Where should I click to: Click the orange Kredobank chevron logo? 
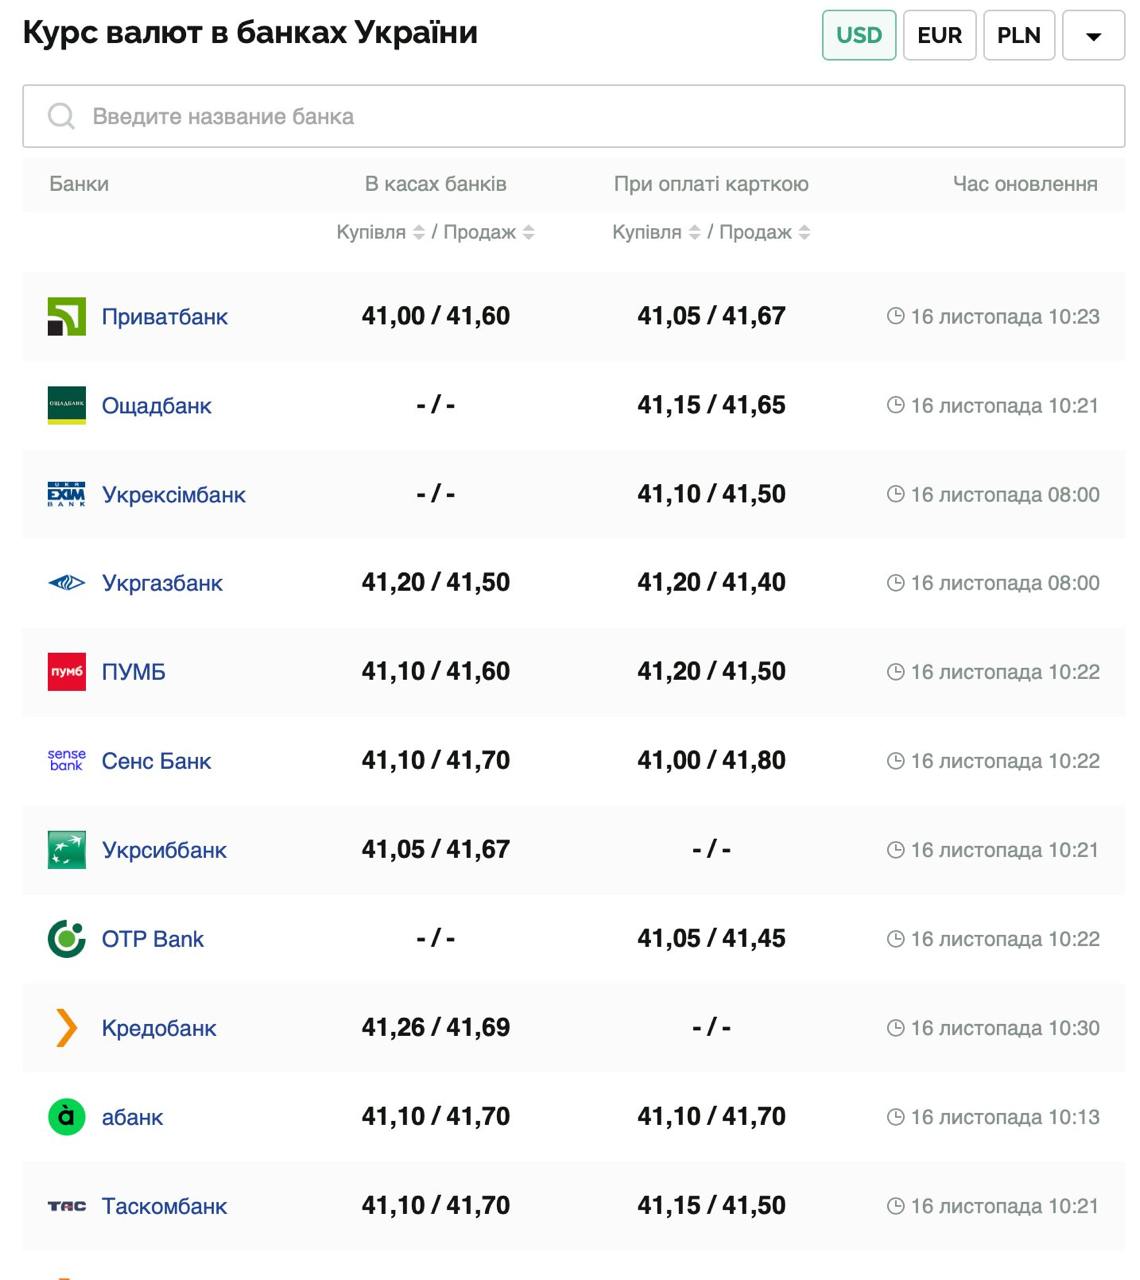tap(67, 1028)
